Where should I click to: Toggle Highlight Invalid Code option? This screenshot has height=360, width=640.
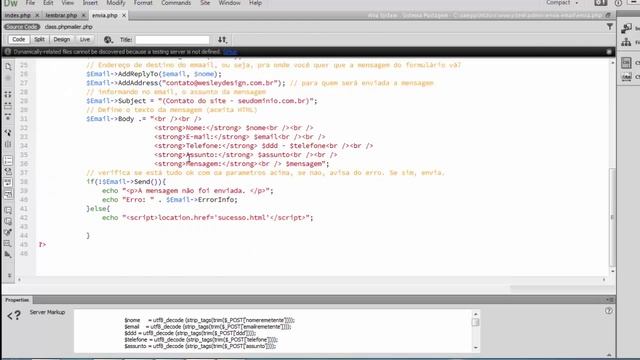coord(8,171)
